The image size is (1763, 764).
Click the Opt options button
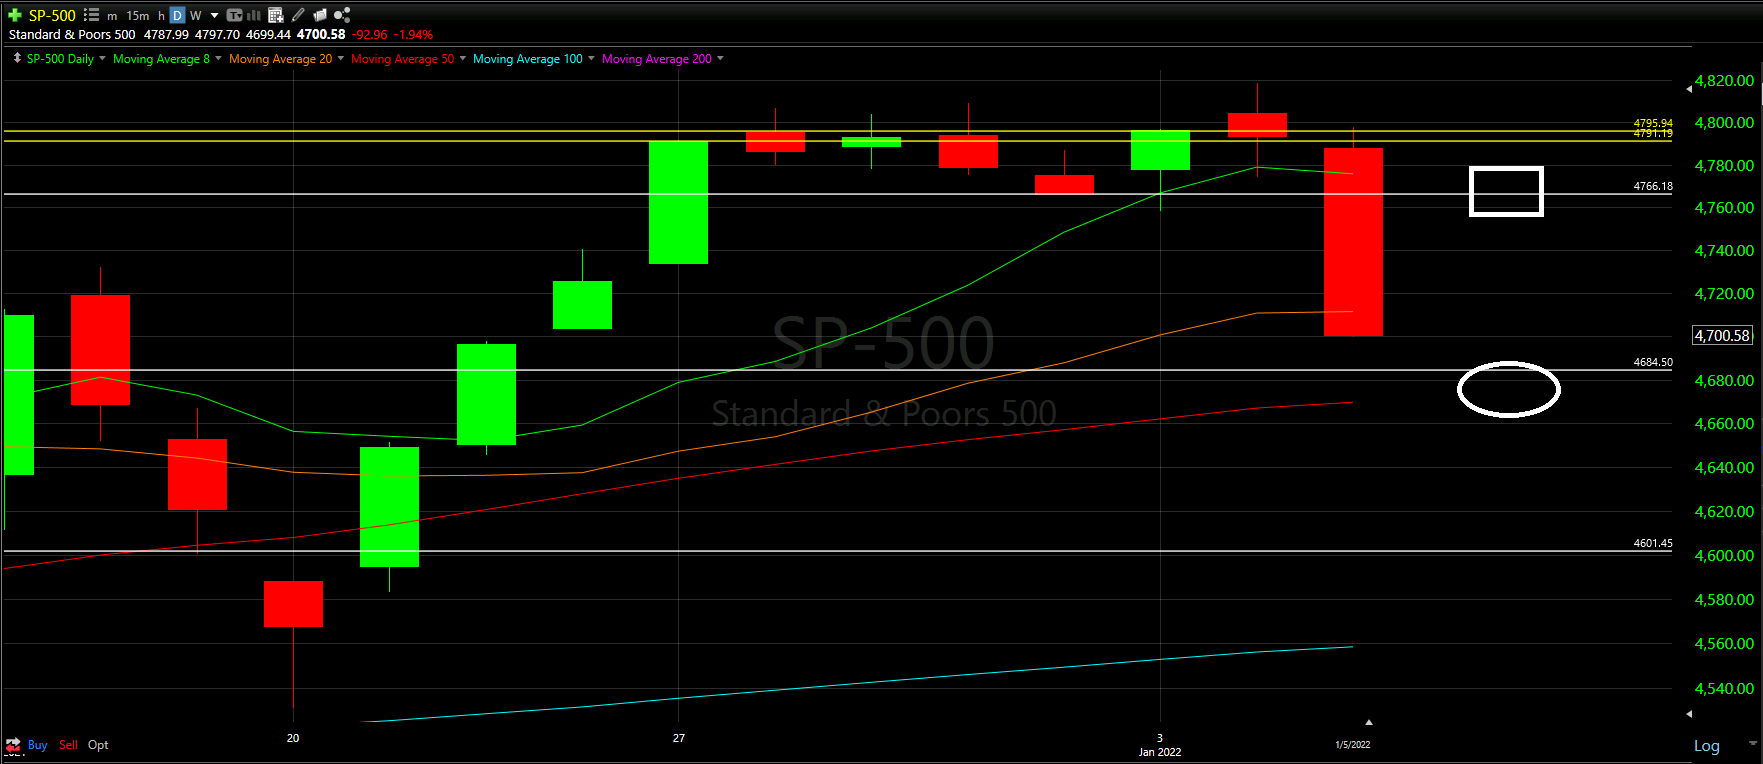click(98, 745)
